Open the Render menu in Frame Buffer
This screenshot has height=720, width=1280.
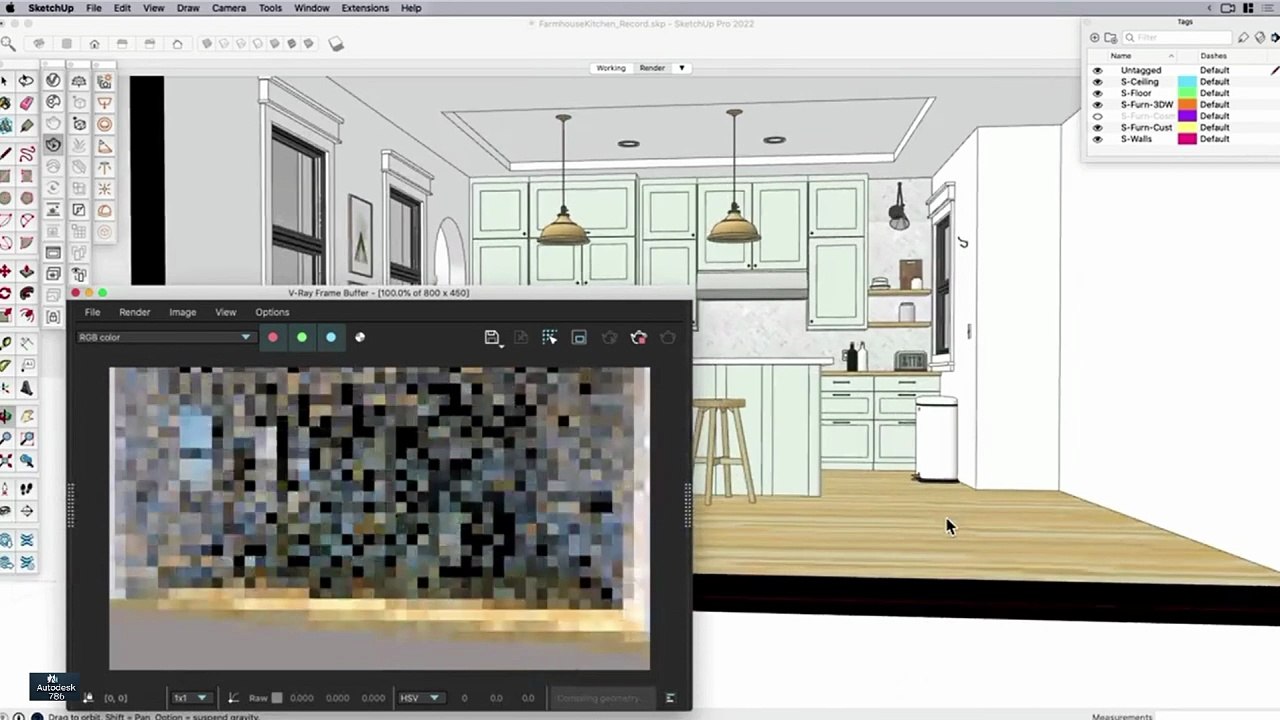pos(134,312)
